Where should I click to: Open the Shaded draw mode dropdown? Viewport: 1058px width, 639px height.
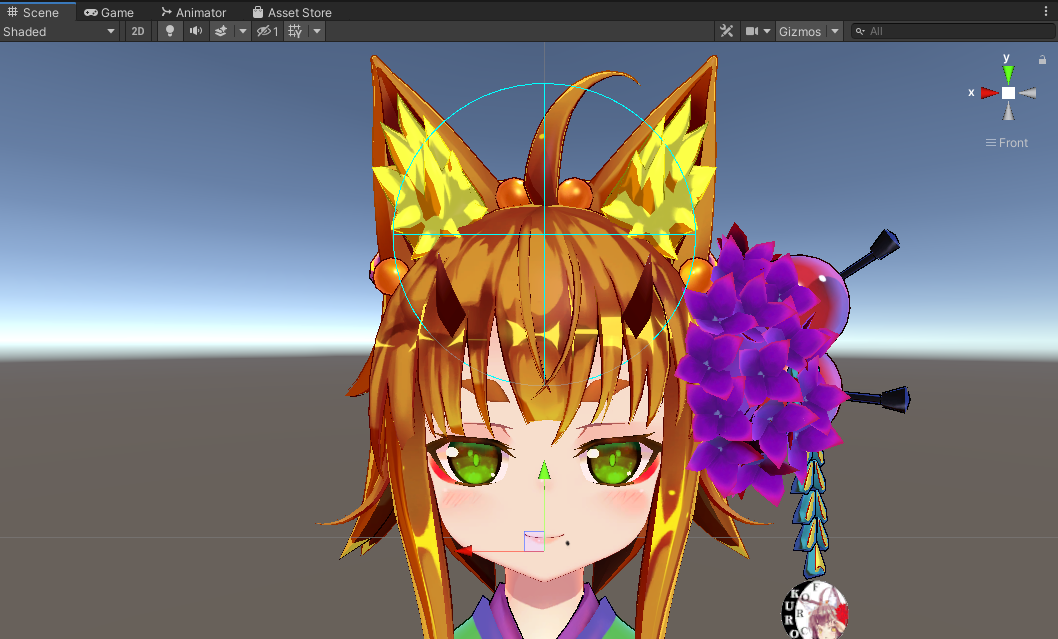[x=59, y=31]
